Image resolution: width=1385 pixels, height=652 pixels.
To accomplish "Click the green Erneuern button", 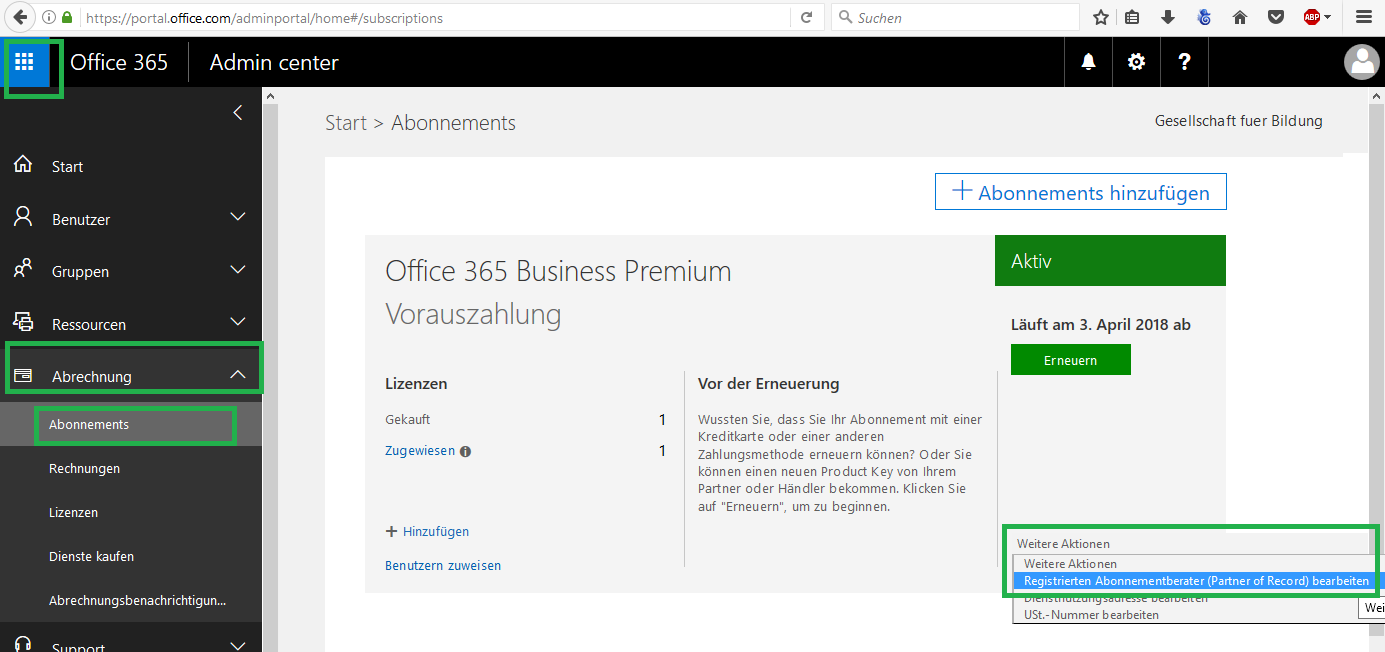I will click(x=1070, y=360).
